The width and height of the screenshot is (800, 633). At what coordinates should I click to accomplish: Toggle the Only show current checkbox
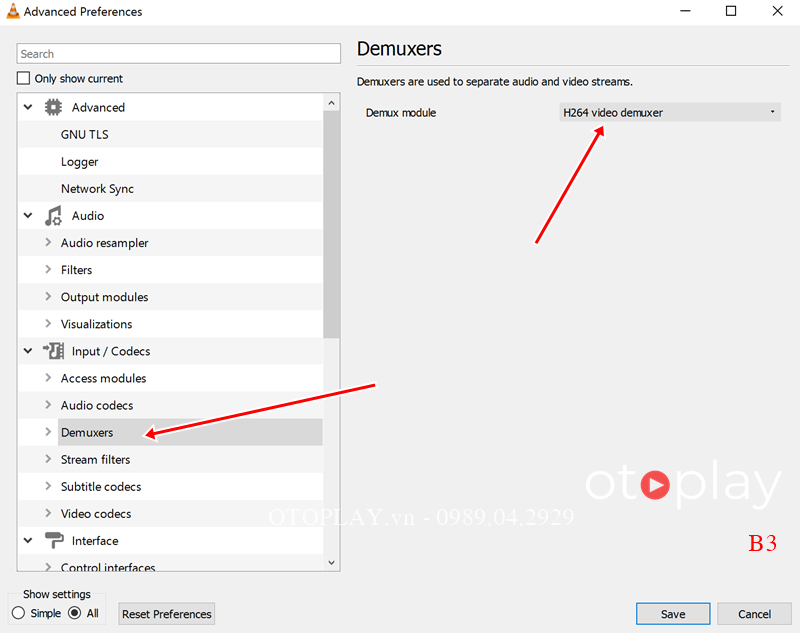pos(23,79)
